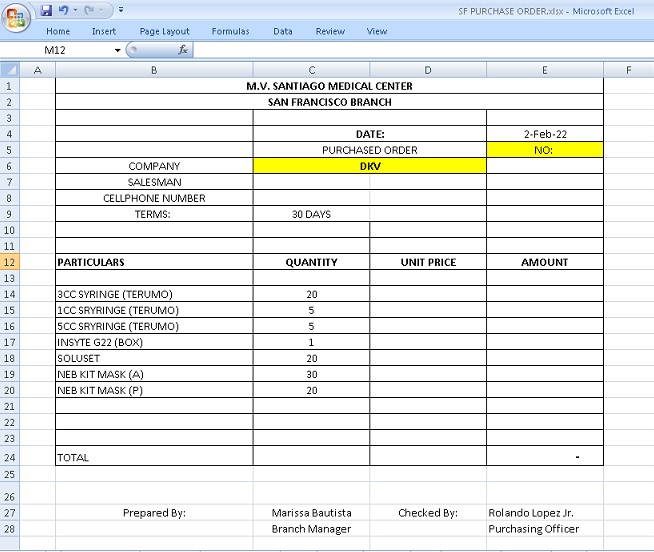Select the Marissa Bautista cell
The width and height of the screenshot is (654, 552).
312,512
